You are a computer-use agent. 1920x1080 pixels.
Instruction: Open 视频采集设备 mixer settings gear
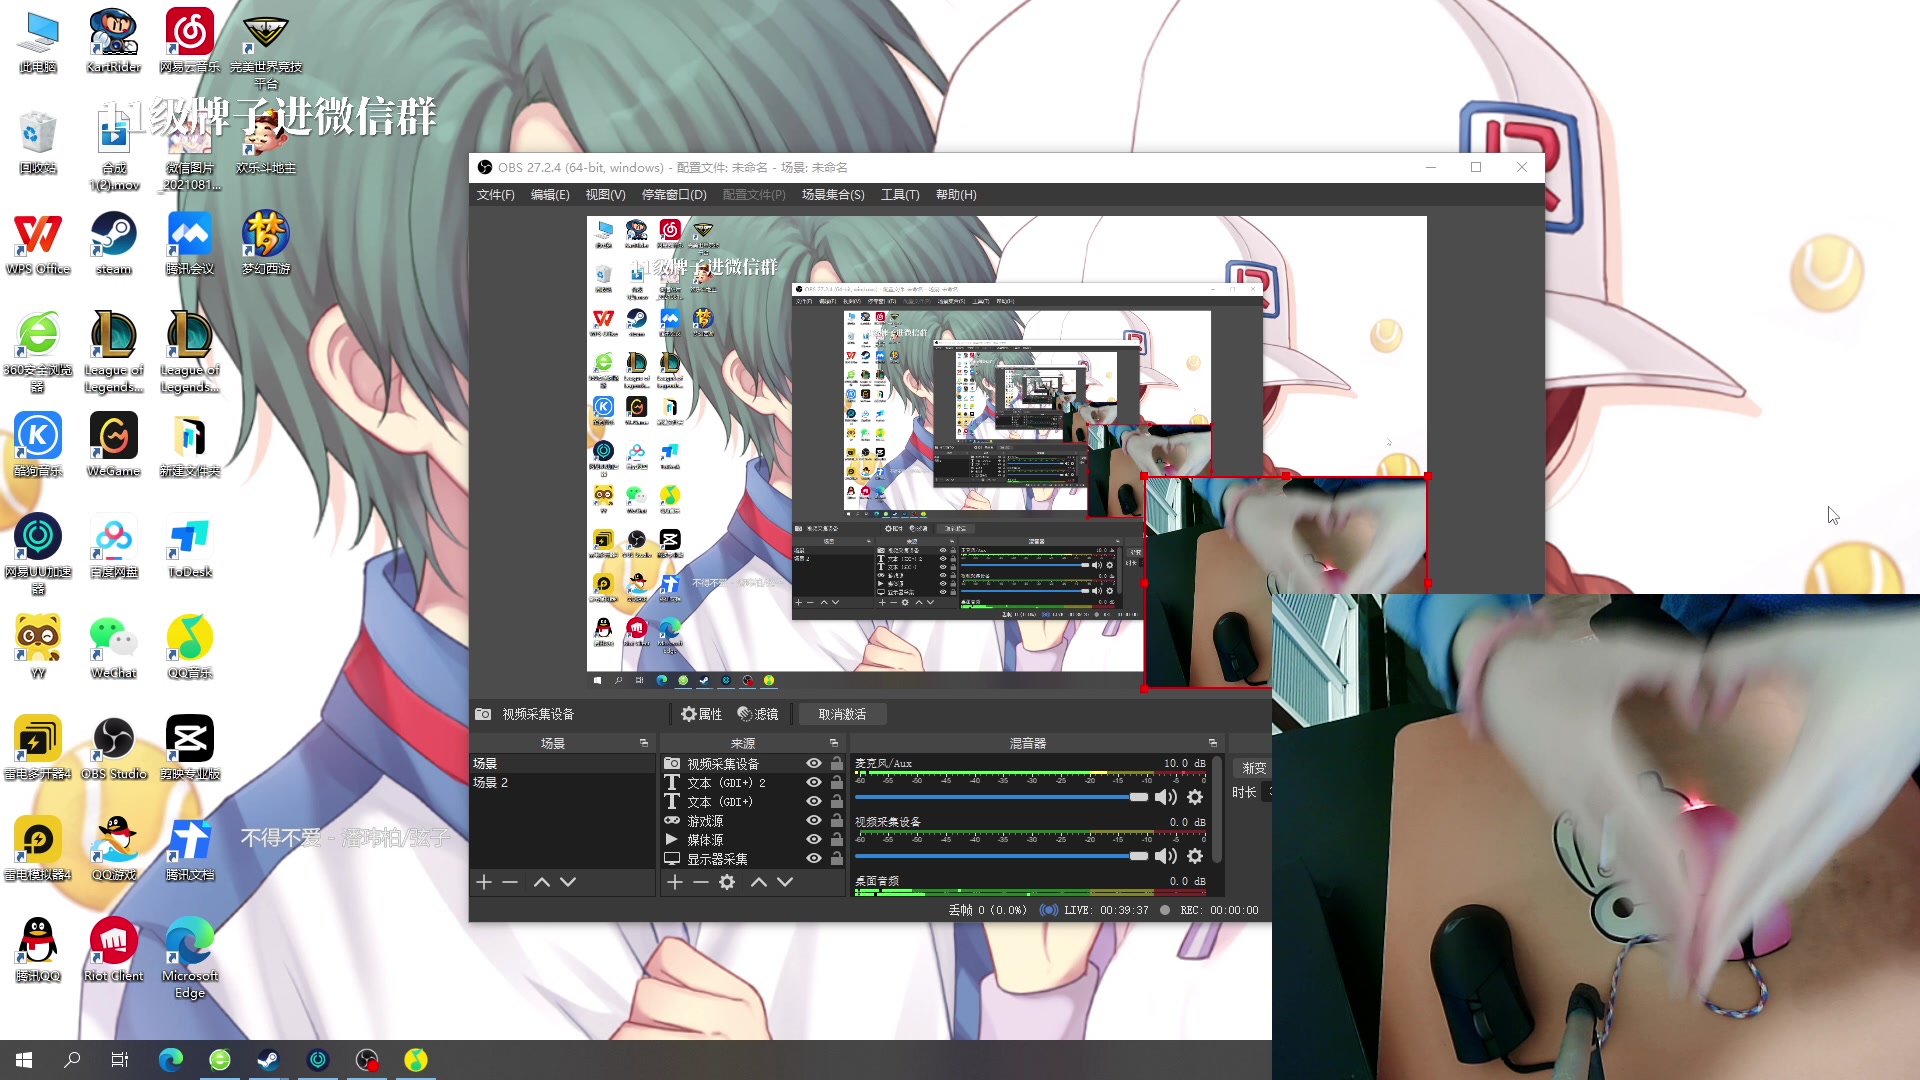pyautogui.click(x=1195, y=856)
